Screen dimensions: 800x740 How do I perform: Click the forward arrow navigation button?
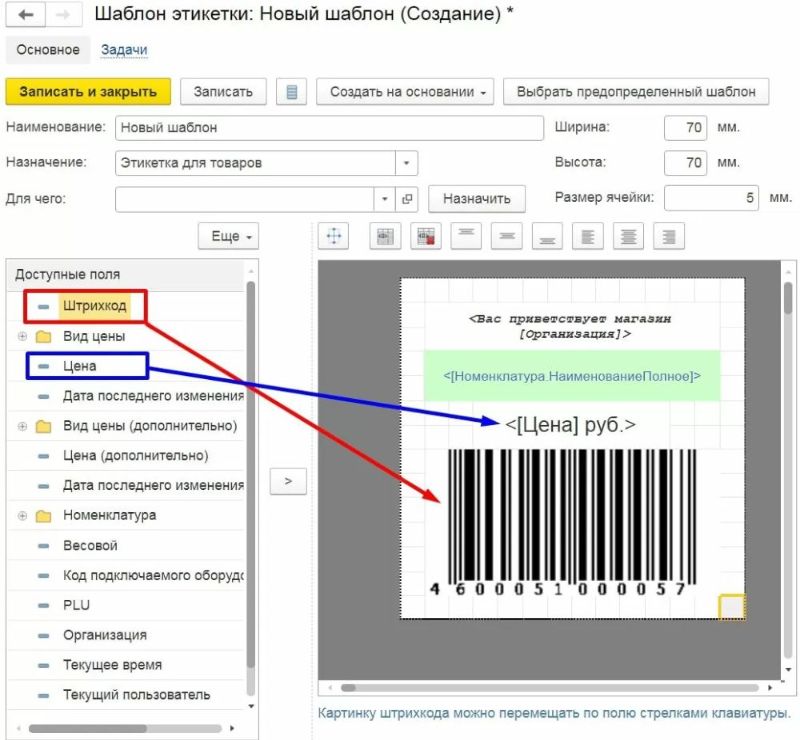click(x=63, y=14)
